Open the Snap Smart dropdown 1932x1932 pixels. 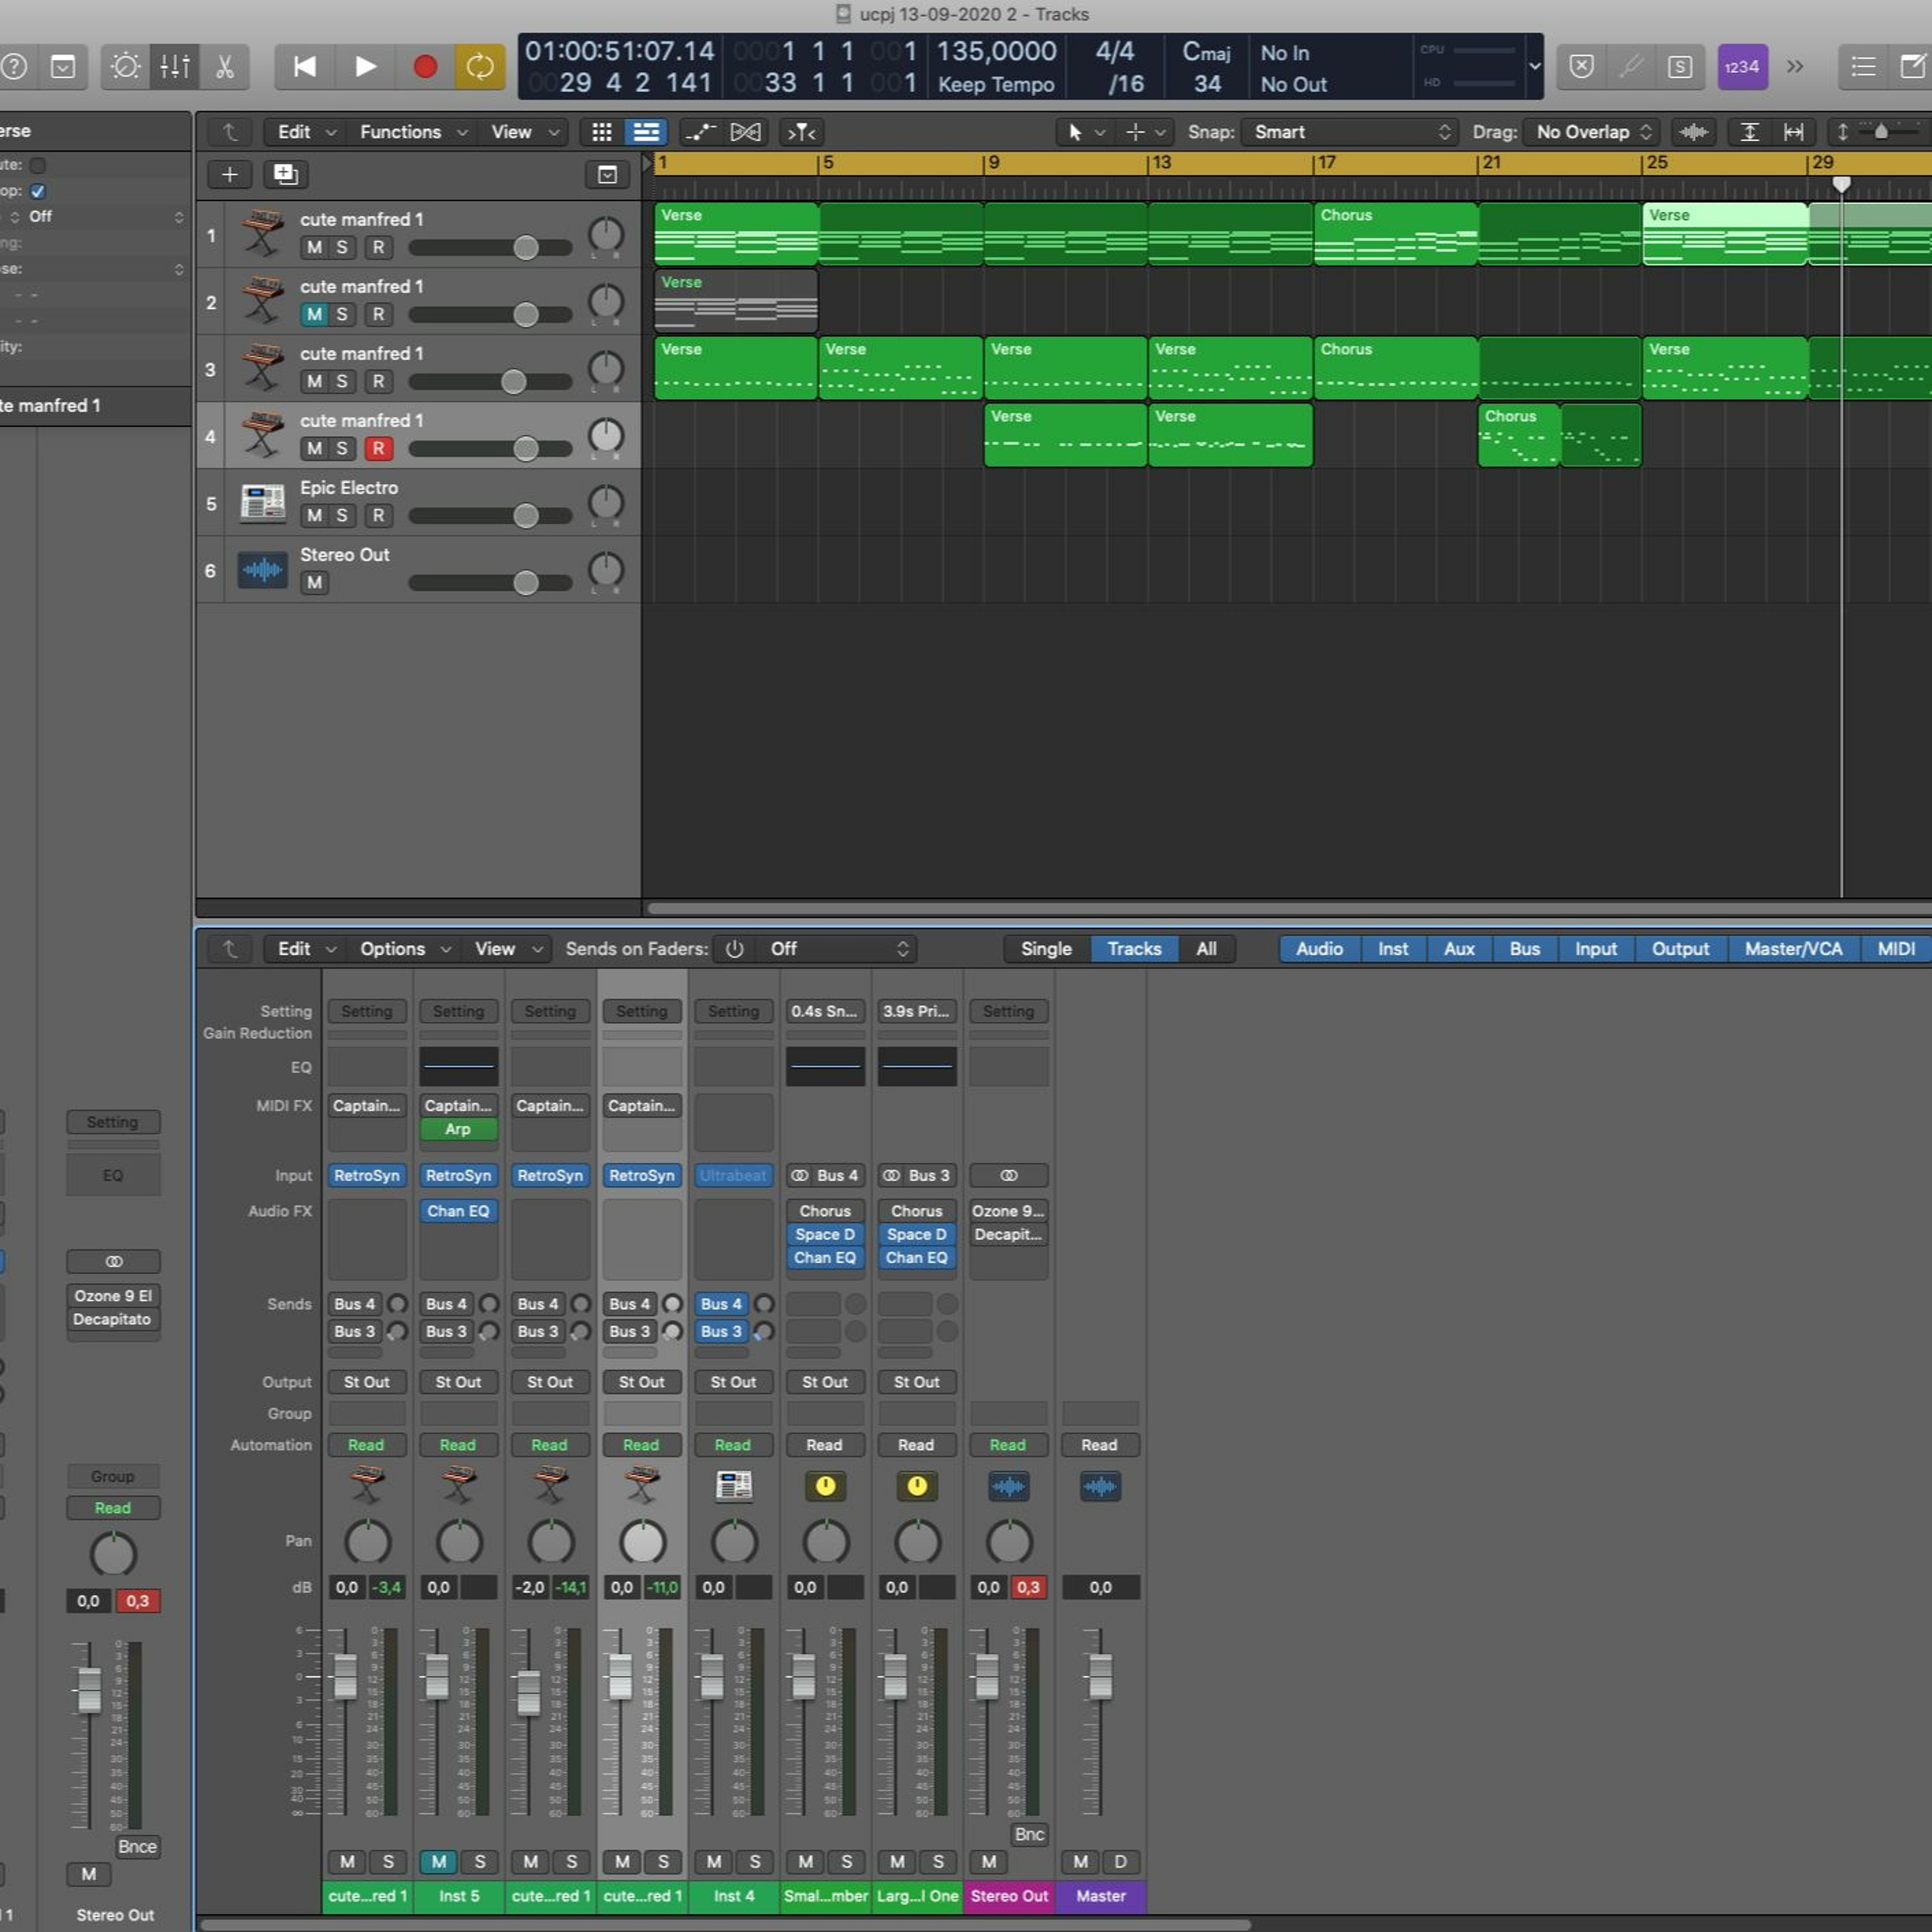[x=1348, y=132]
